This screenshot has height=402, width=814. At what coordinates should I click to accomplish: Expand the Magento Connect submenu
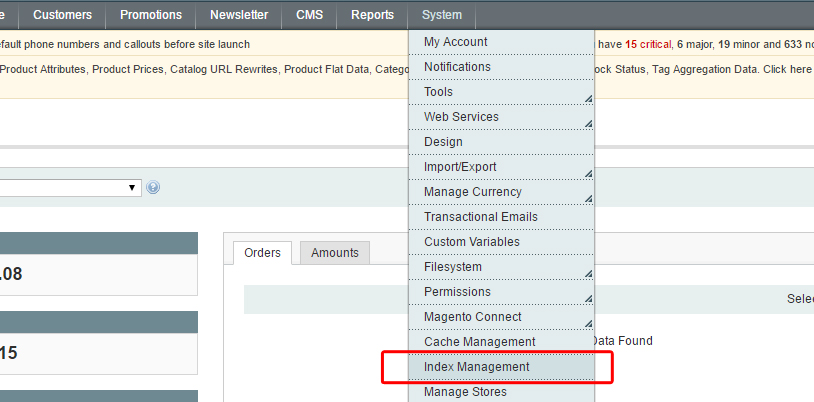coord(501,317)
